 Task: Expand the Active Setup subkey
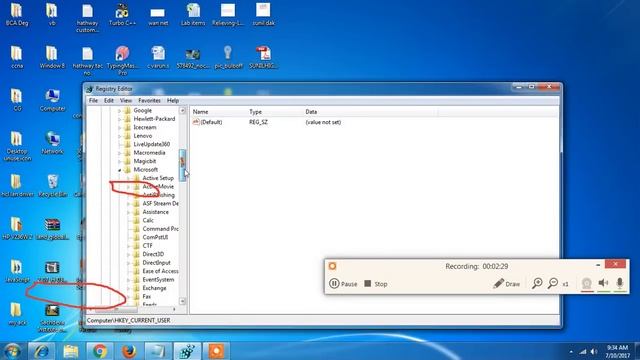[129, 178]
